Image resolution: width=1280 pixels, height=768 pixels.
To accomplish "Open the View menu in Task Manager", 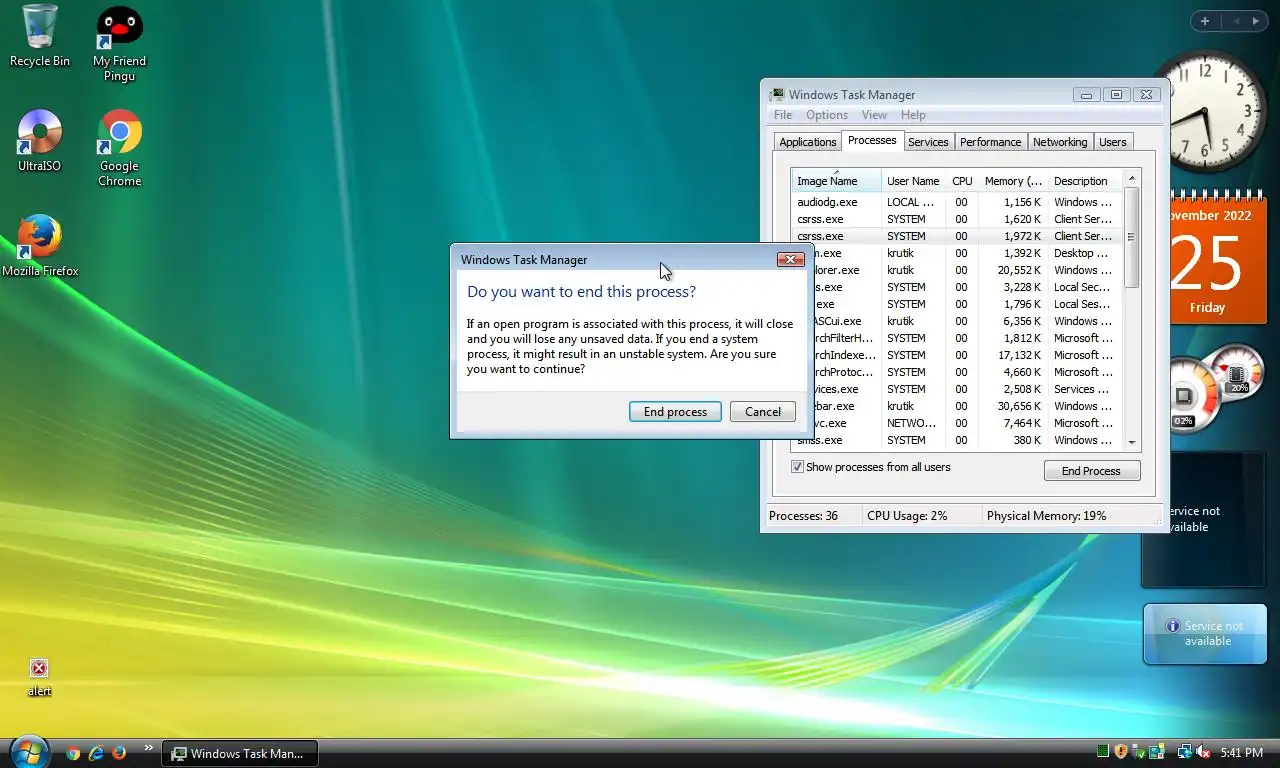I will point(874,115).
